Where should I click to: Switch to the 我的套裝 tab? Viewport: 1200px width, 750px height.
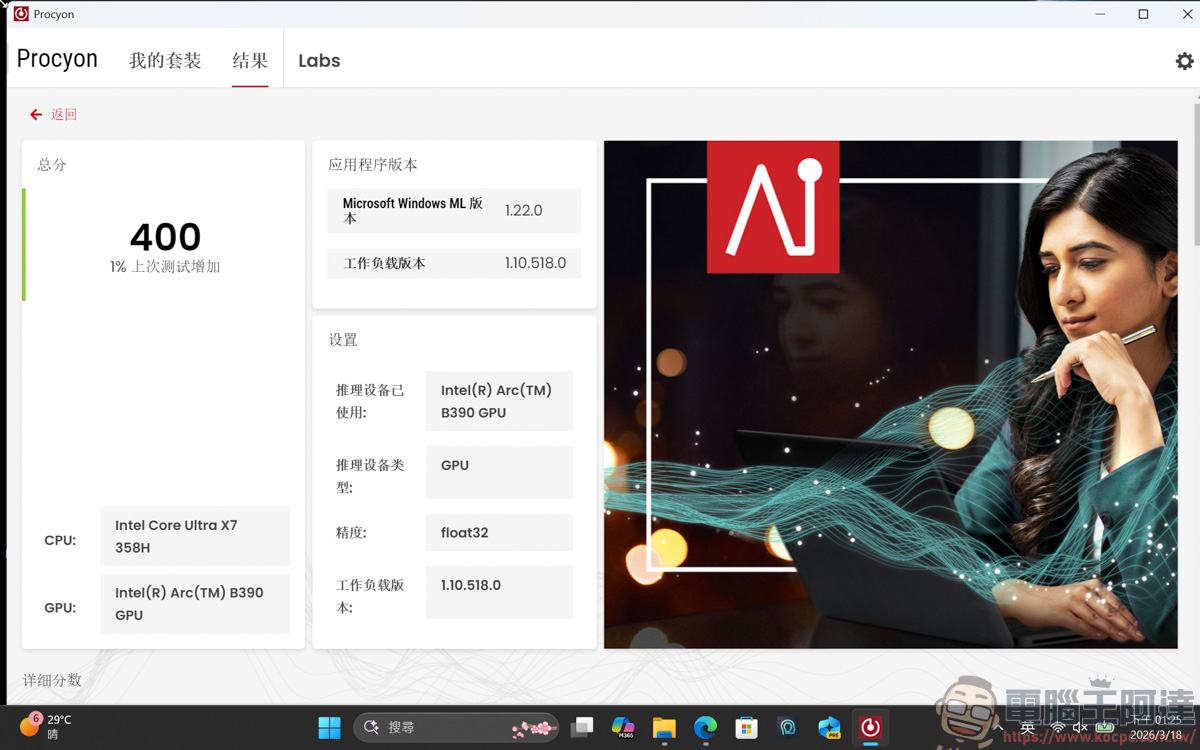[165, 60]
